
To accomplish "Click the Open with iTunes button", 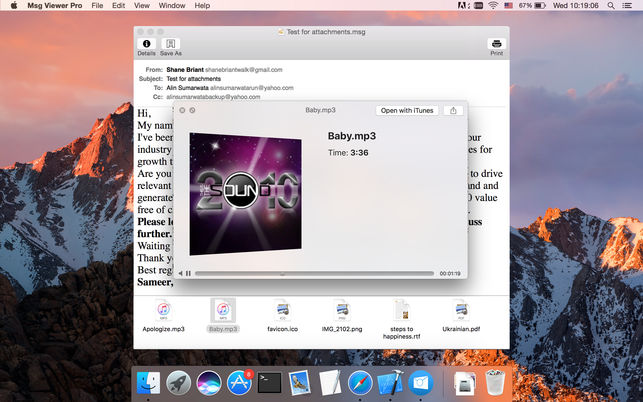I will (x=407, y=110).
